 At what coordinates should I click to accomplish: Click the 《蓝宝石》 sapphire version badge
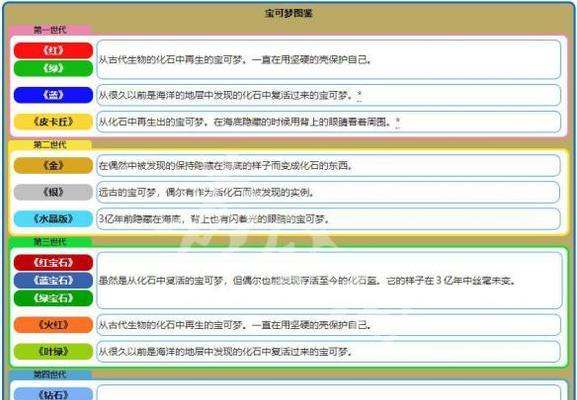click(53, 280)
